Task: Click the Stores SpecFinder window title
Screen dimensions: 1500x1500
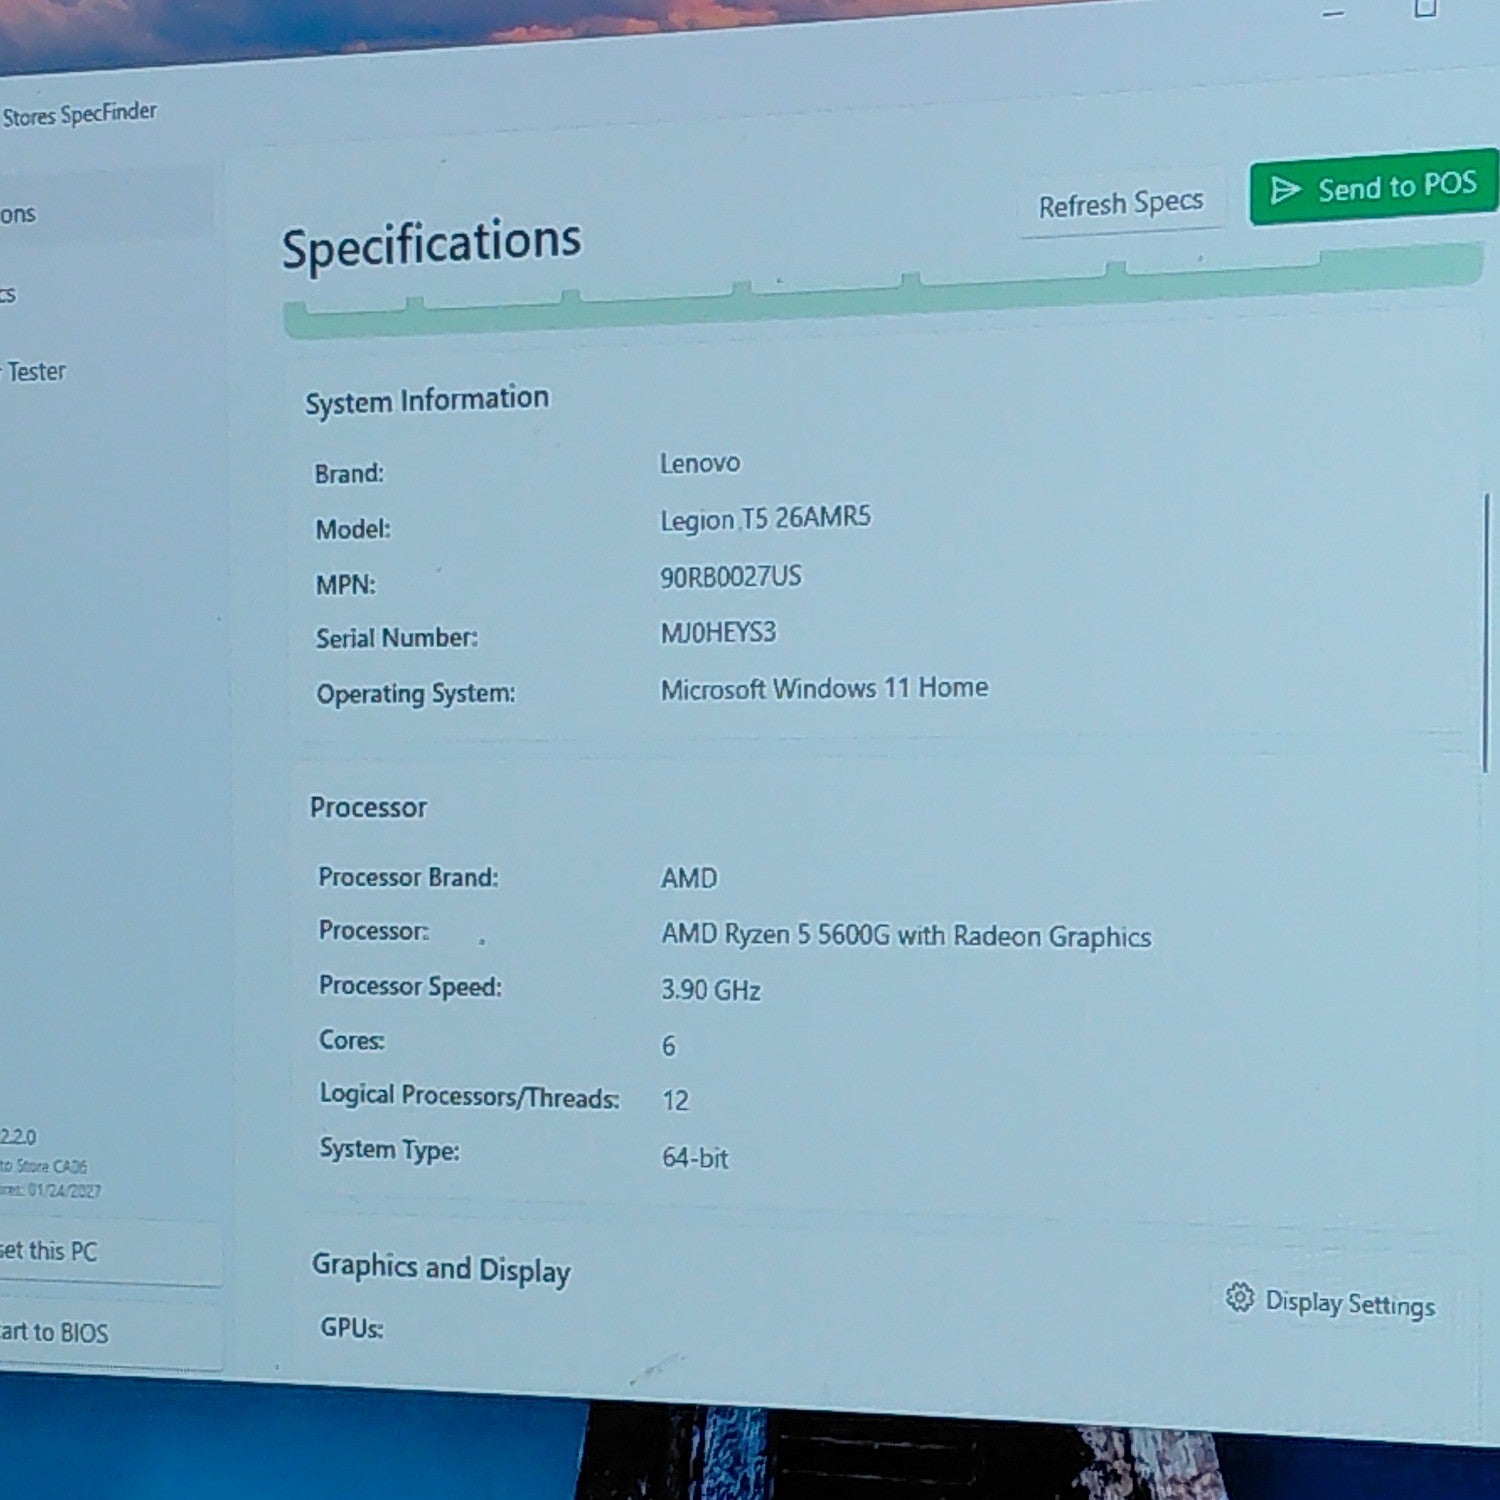Action: (79, 114)
